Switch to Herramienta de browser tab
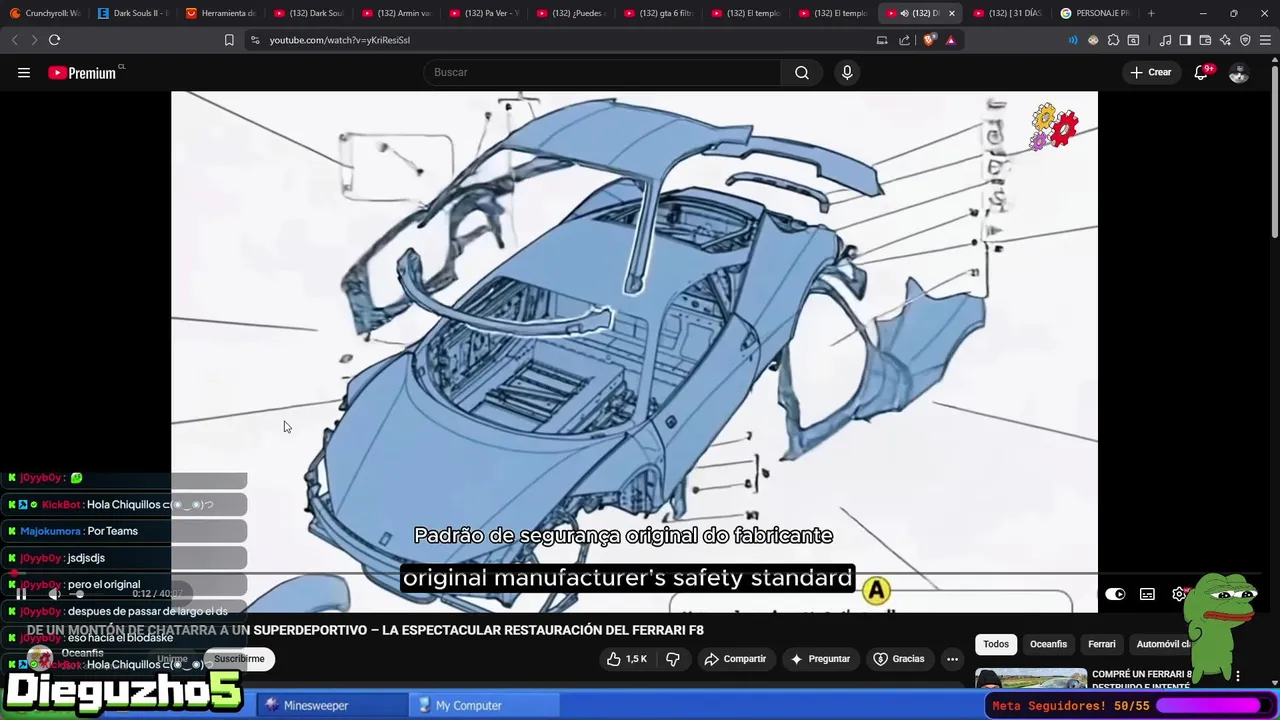 click(222, 13)
